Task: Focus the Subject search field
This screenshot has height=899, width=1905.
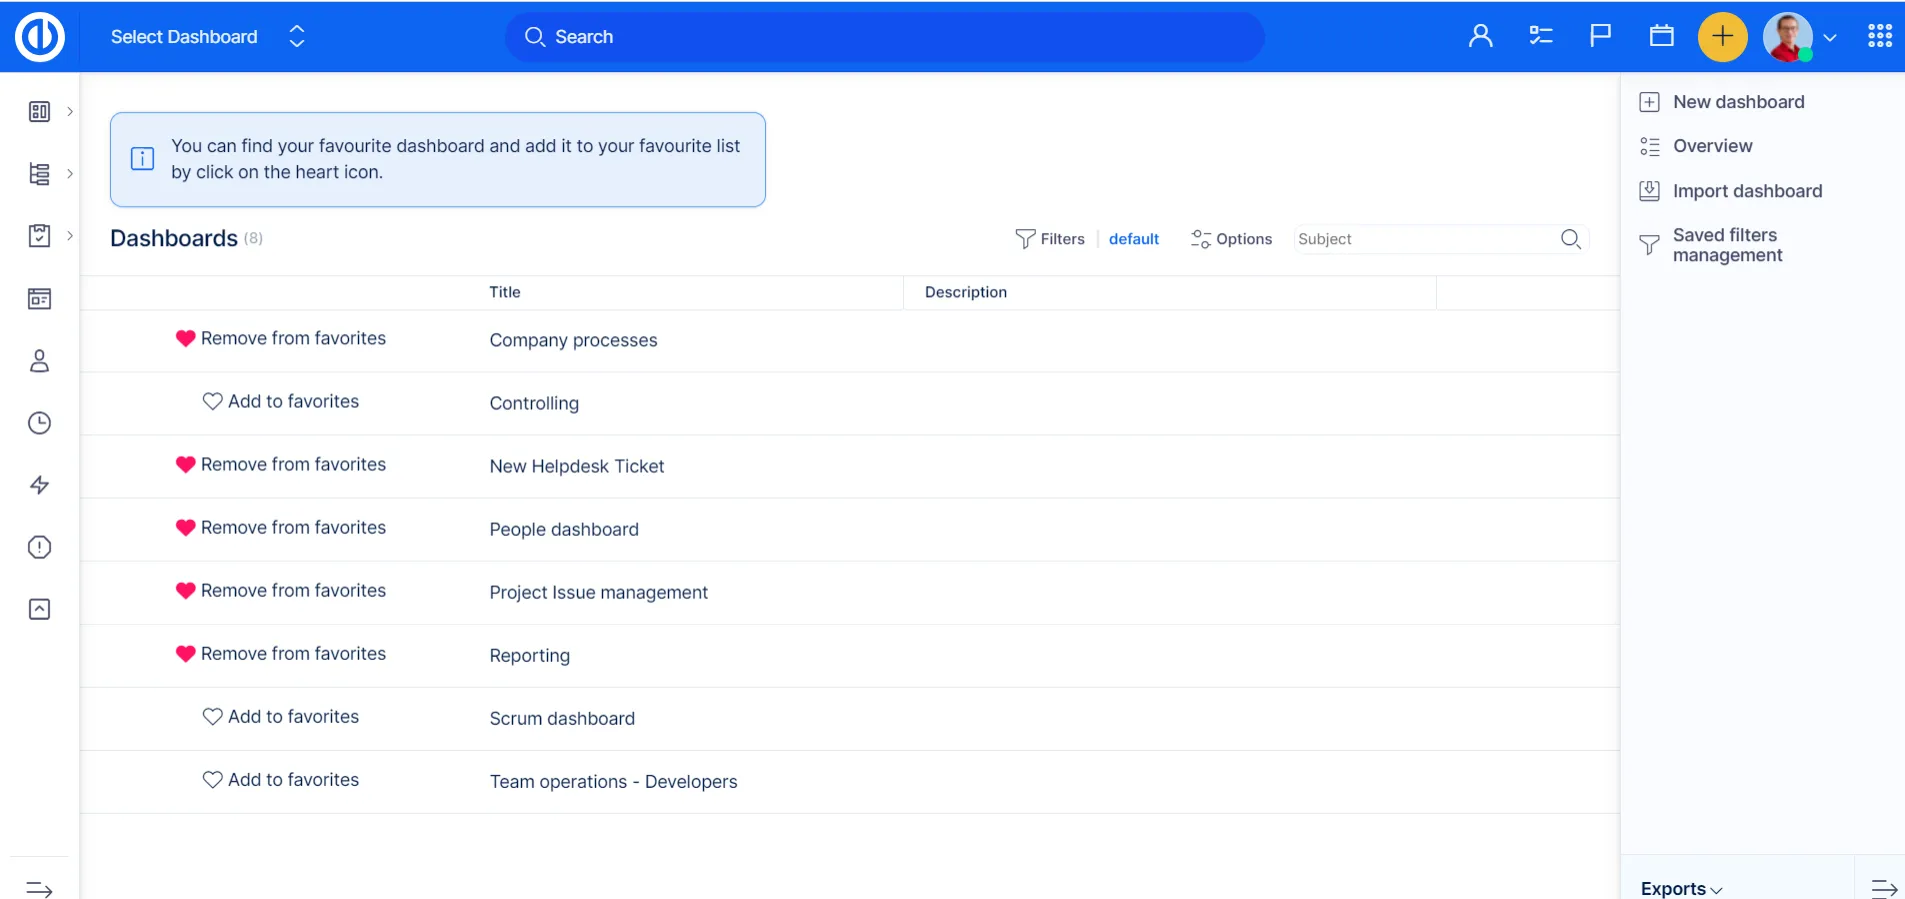Action: [1424, 239]
